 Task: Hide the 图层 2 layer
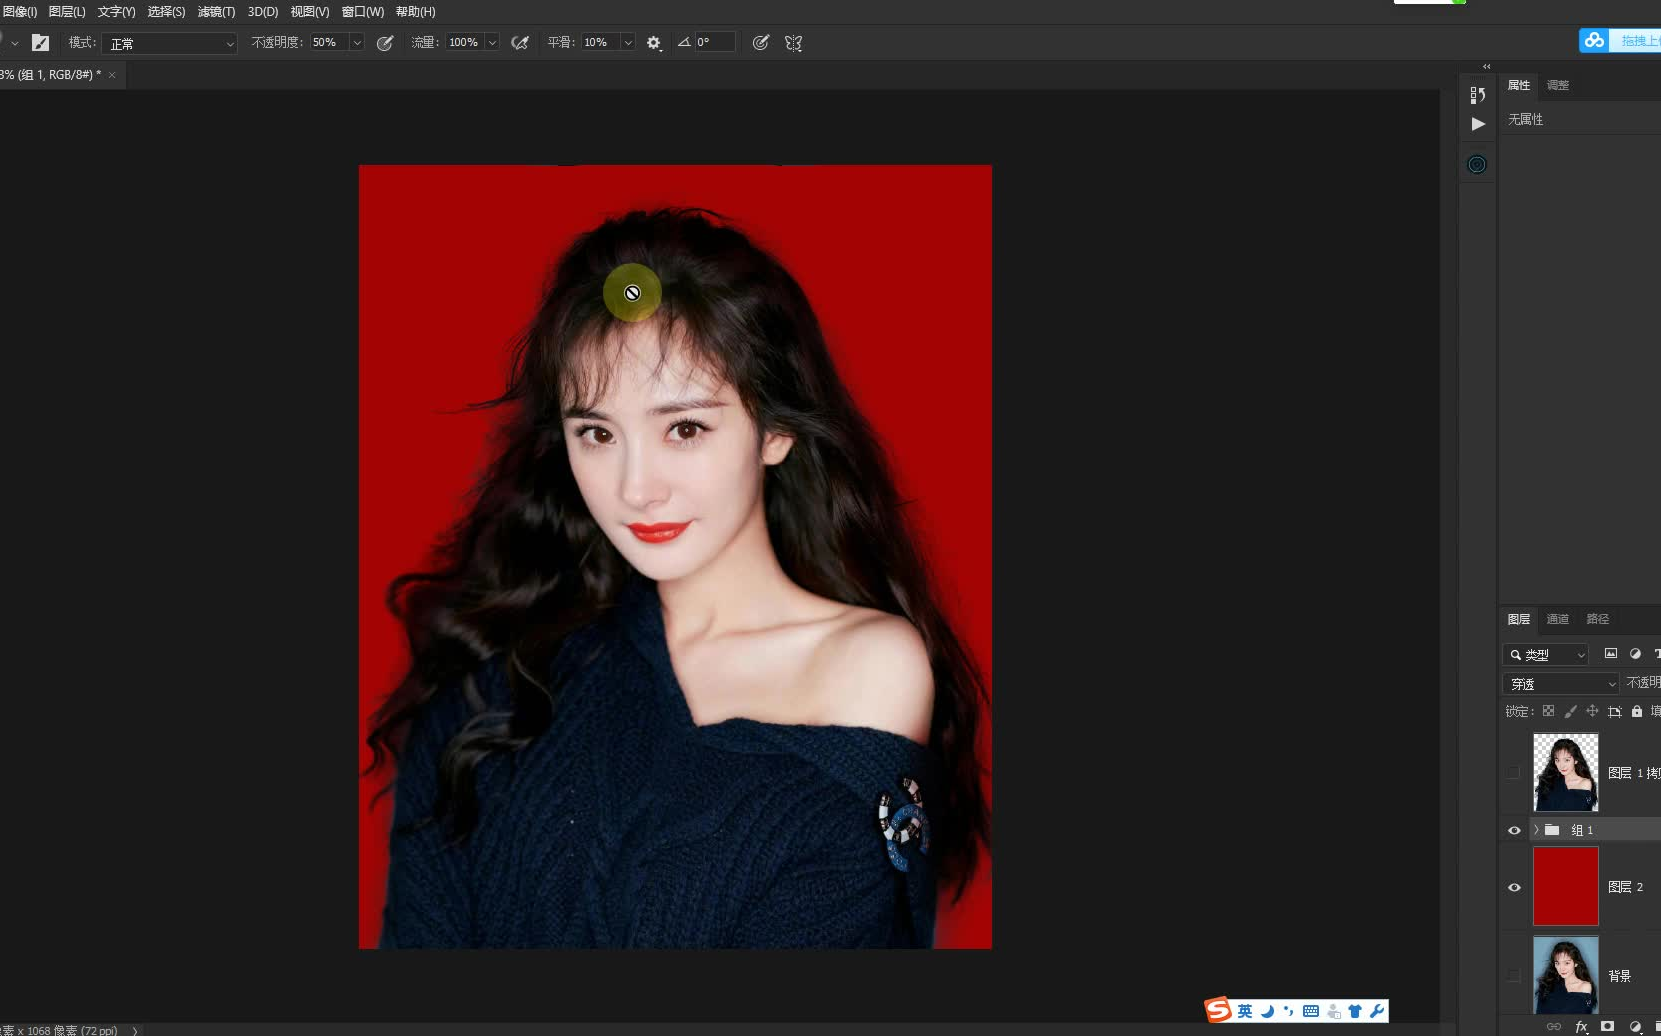pyautogui.click(x=1514, y=887)
